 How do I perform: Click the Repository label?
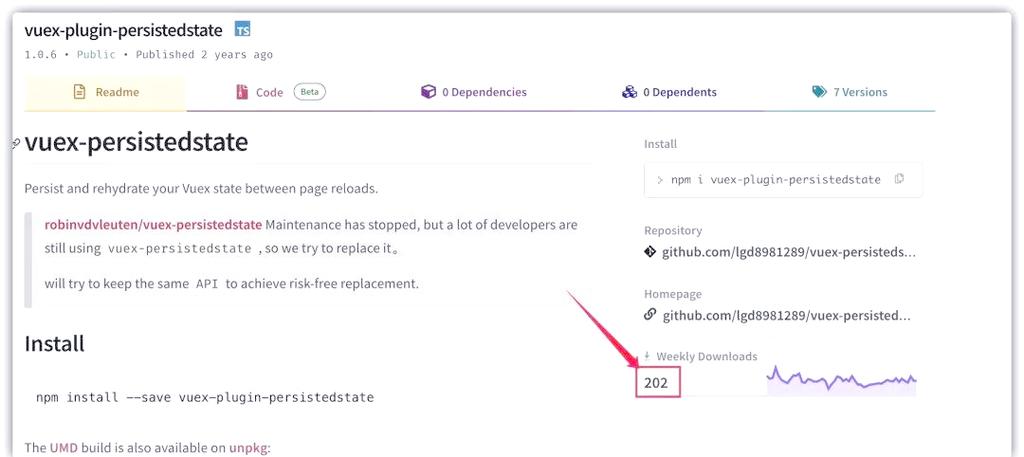click(x=673, y=231)
